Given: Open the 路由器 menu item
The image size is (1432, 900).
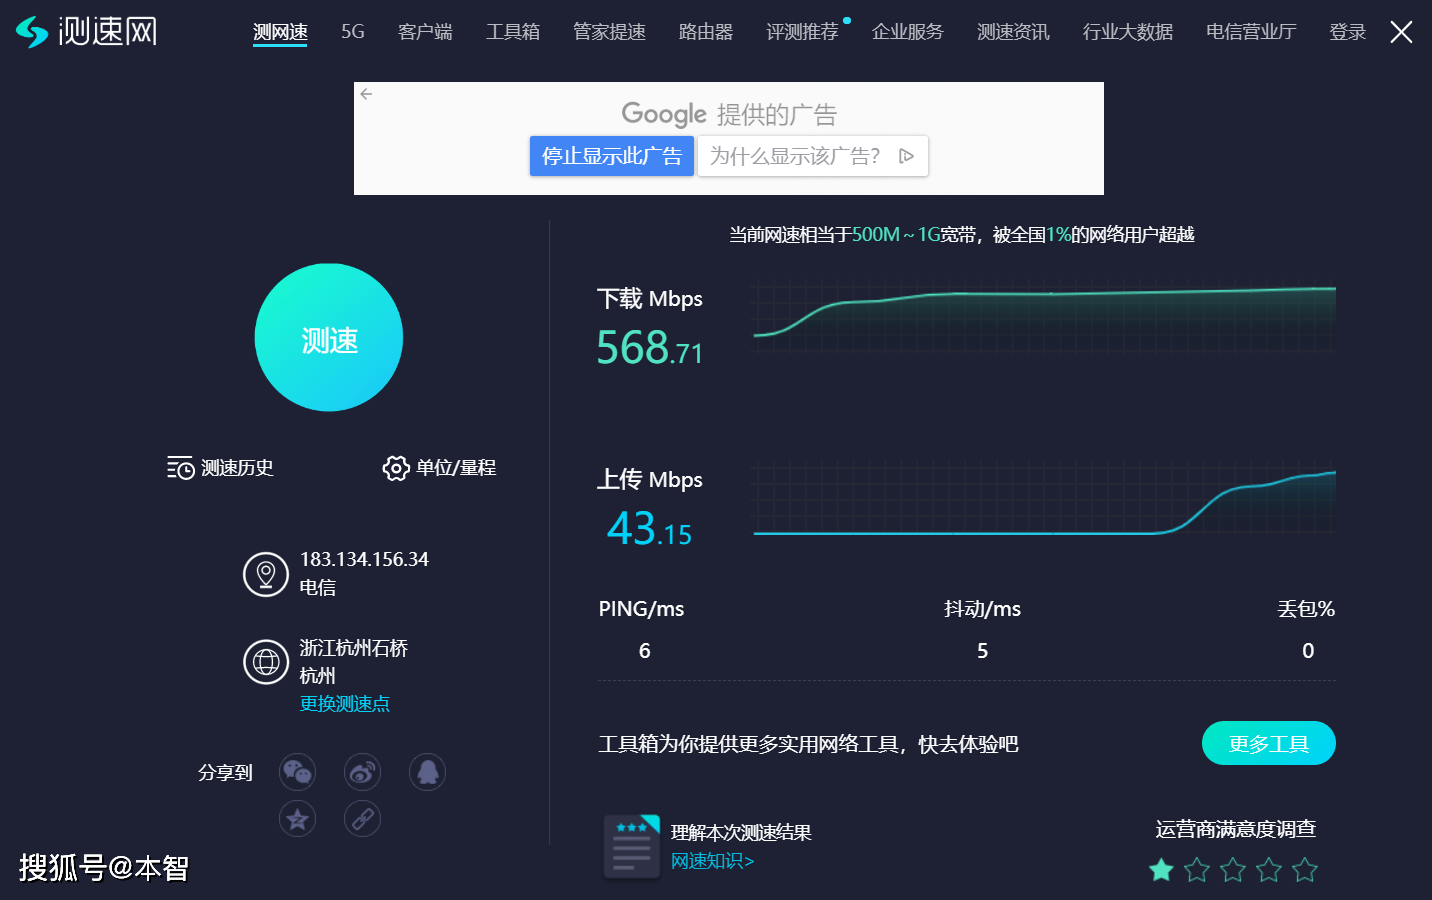Looking at the screenshot, I should tap(706, 32).
